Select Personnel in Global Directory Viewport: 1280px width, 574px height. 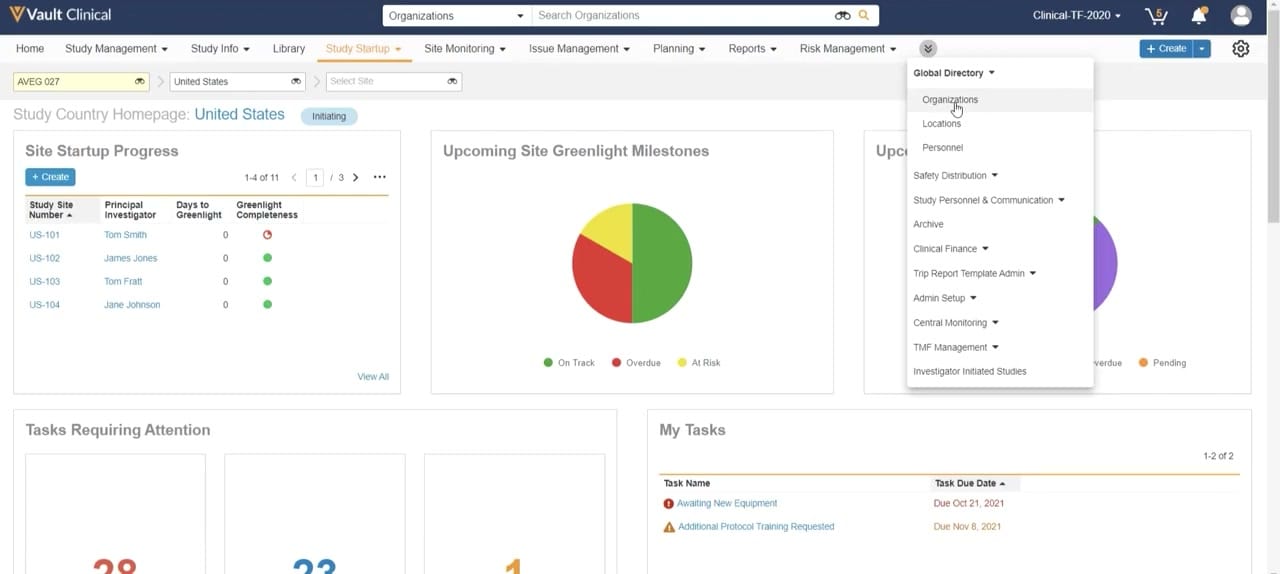click(x=942, y=148)
